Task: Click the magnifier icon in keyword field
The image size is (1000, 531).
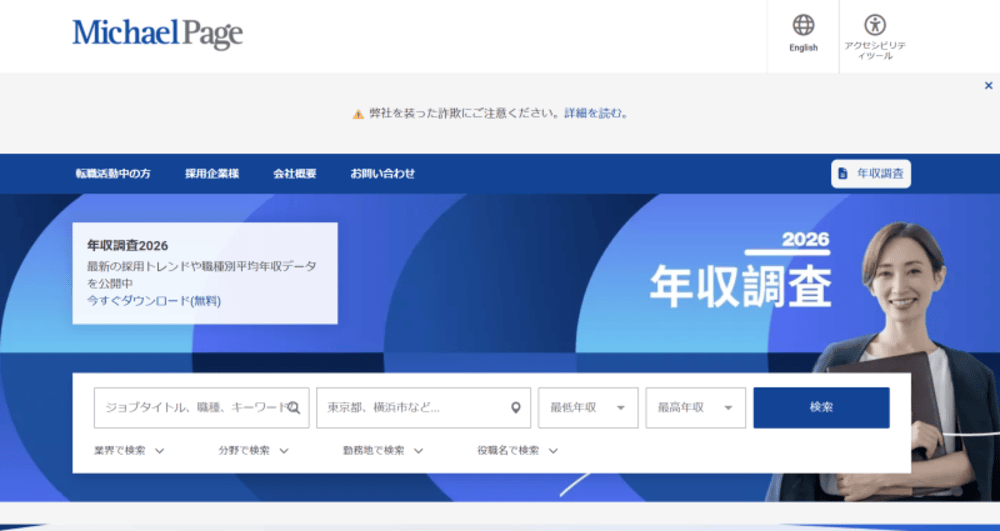Action: click(x=293, y=408)
